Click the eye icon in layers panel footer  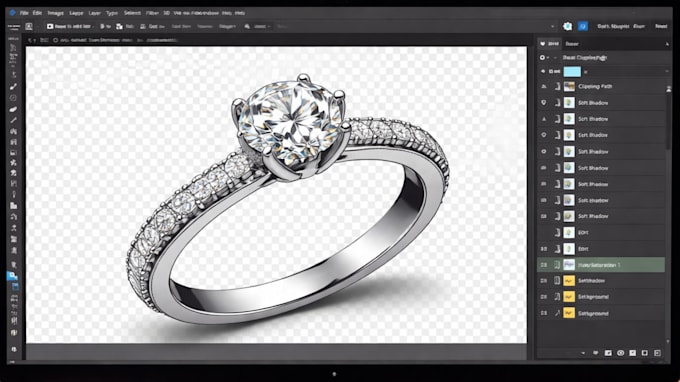click(x=621, y=353)
